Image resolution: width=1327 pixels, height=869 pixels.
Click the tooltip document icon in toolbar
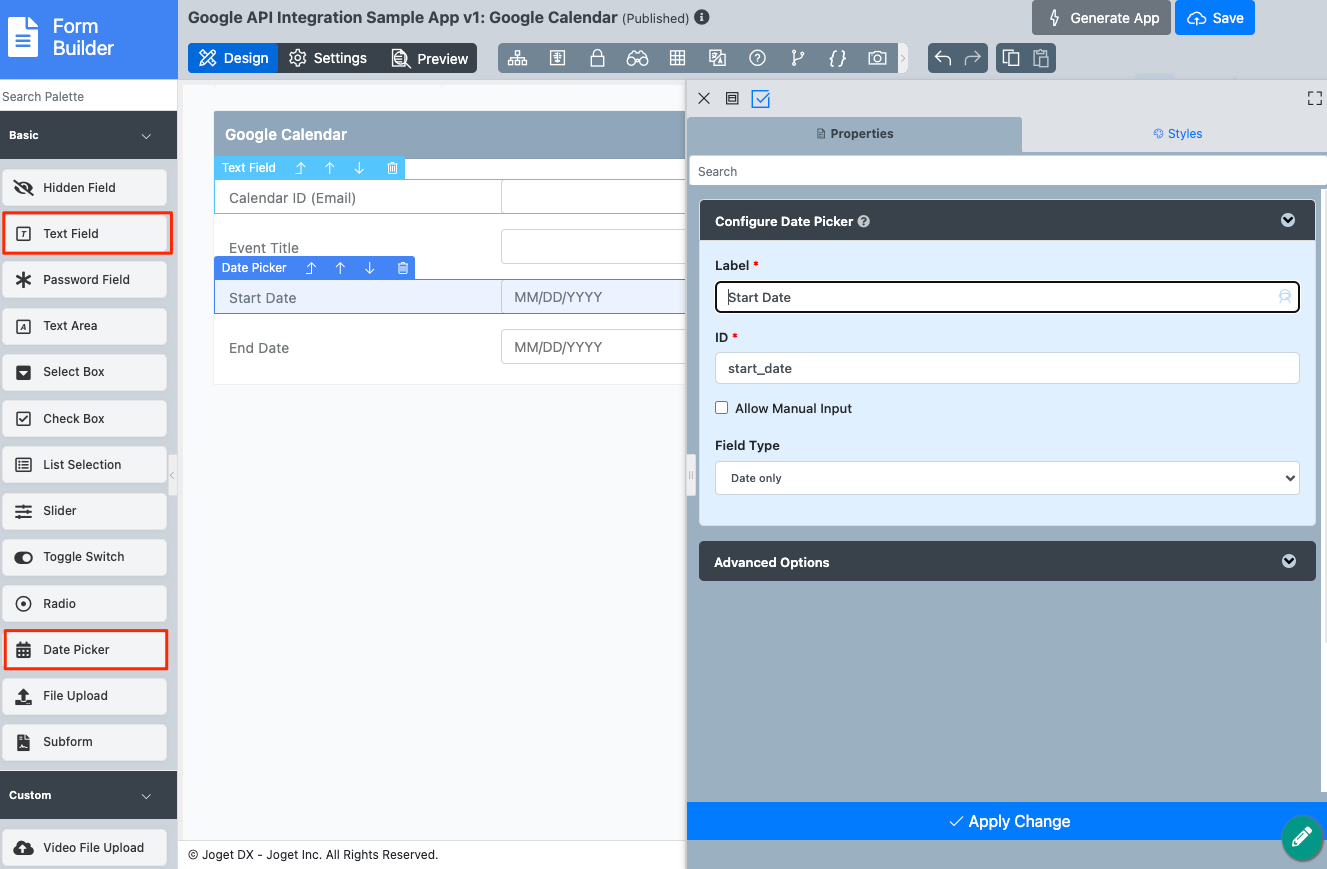click(x=557, y=58)
